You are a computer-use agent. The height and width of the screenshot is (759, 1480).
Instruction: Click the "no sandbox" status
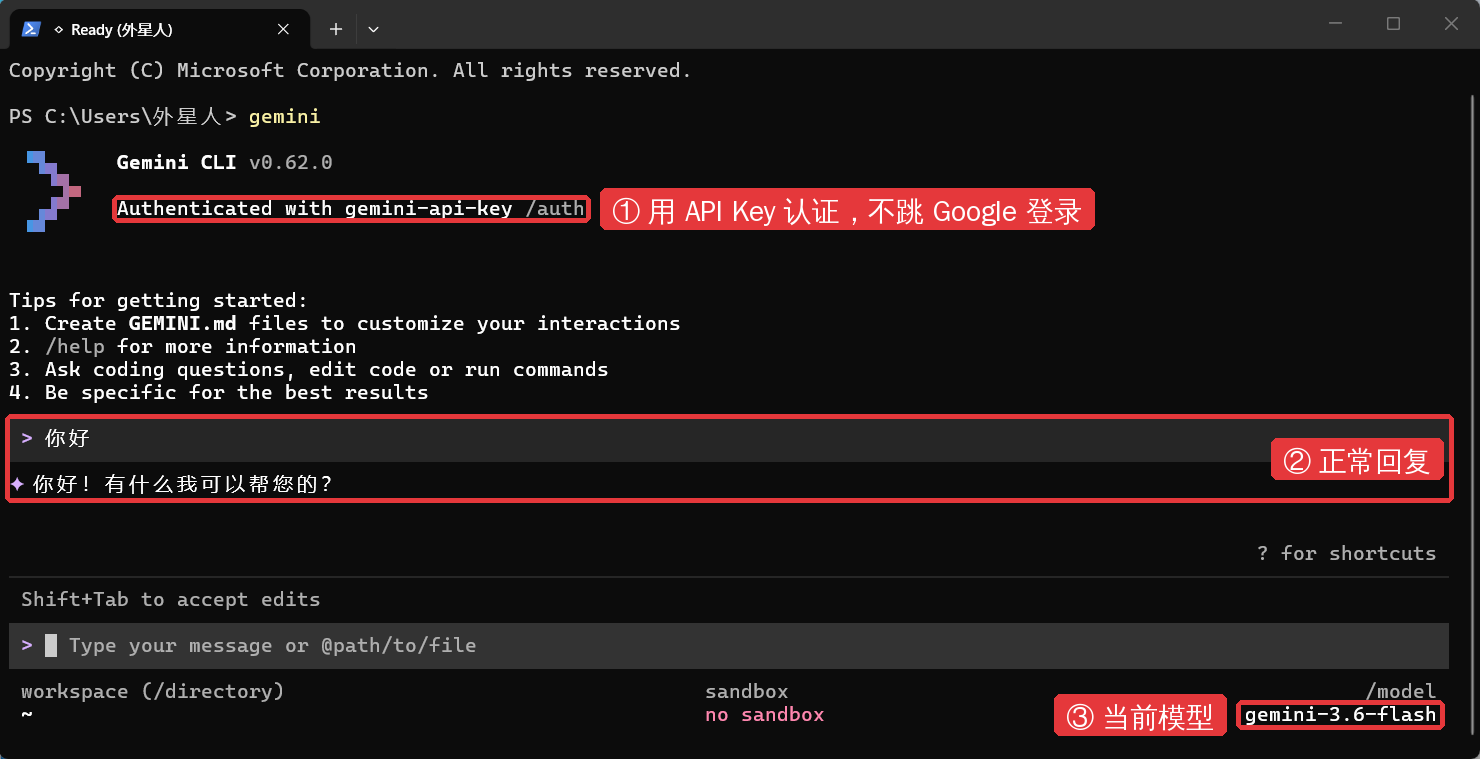point(765,714)
